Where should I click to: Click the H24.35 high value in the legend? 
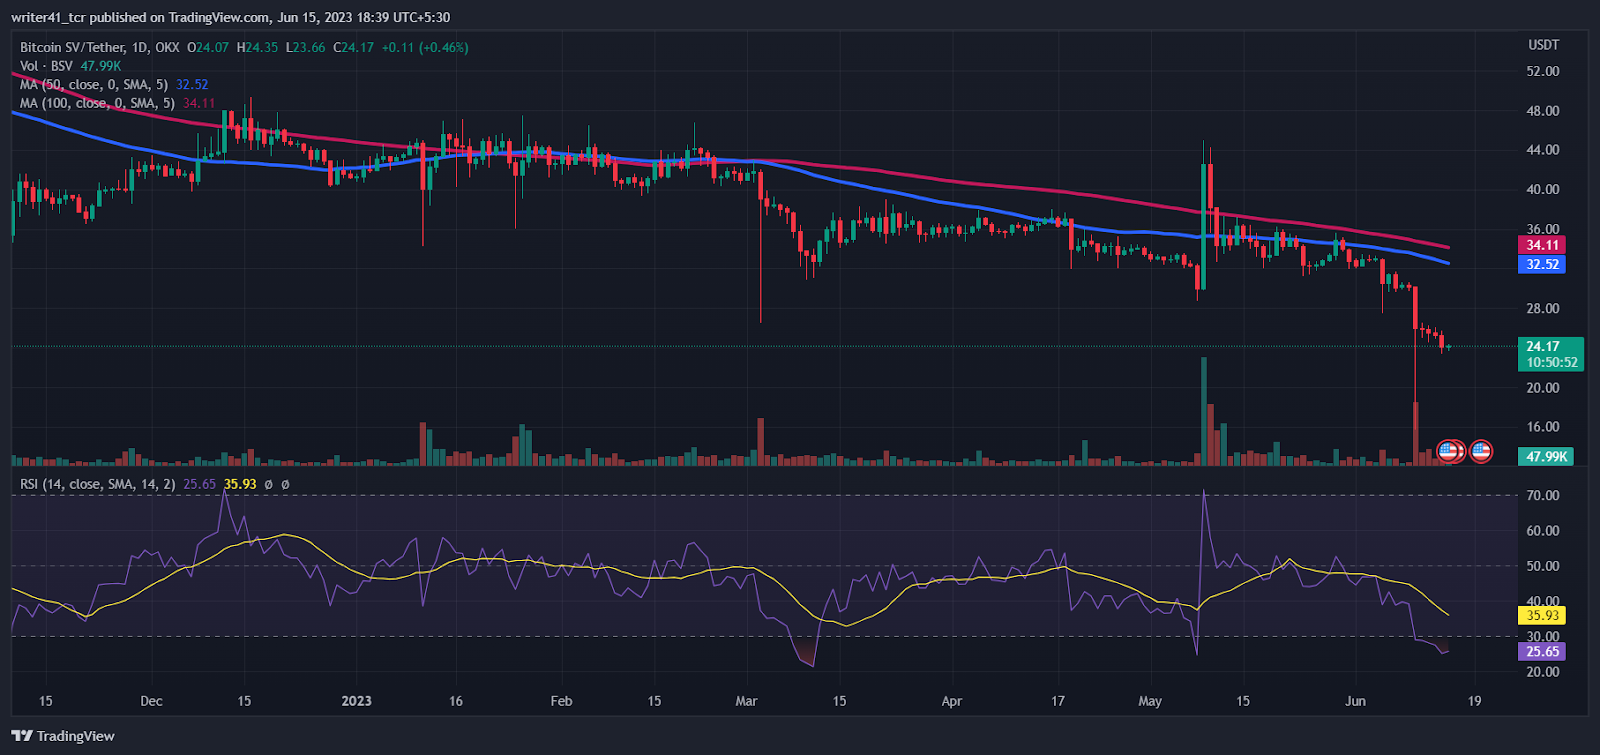coord(256,47)
